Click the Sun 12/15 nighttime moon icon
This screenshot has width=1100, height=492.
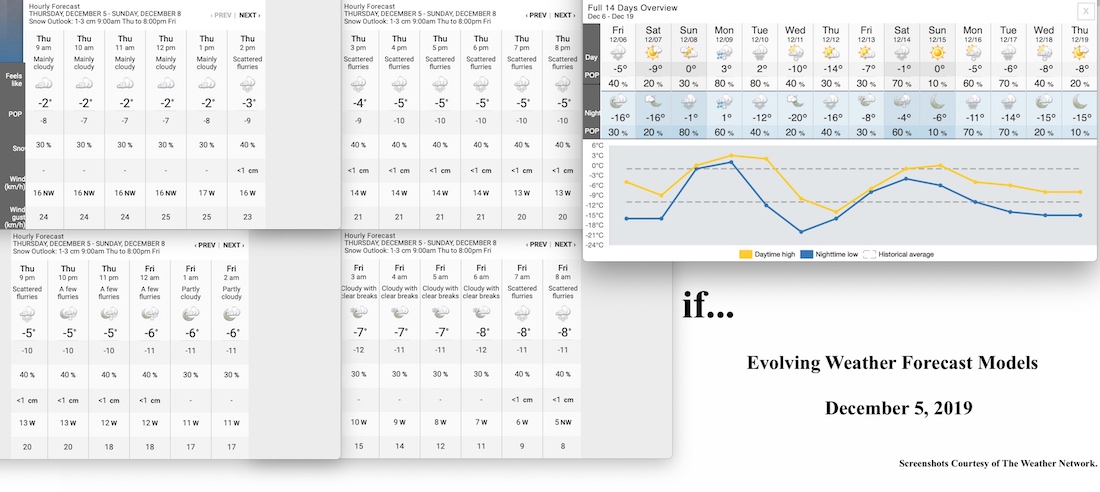(937, 101)
